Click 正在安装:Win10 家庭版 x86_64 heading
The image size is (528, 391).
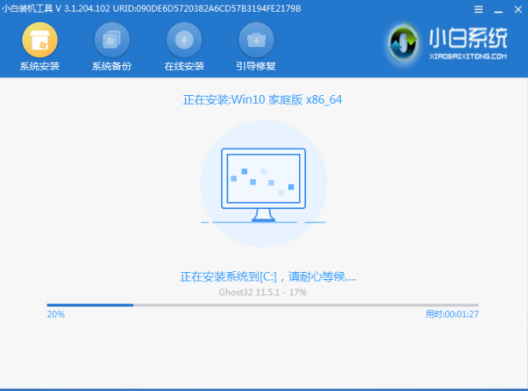[262, 100]
